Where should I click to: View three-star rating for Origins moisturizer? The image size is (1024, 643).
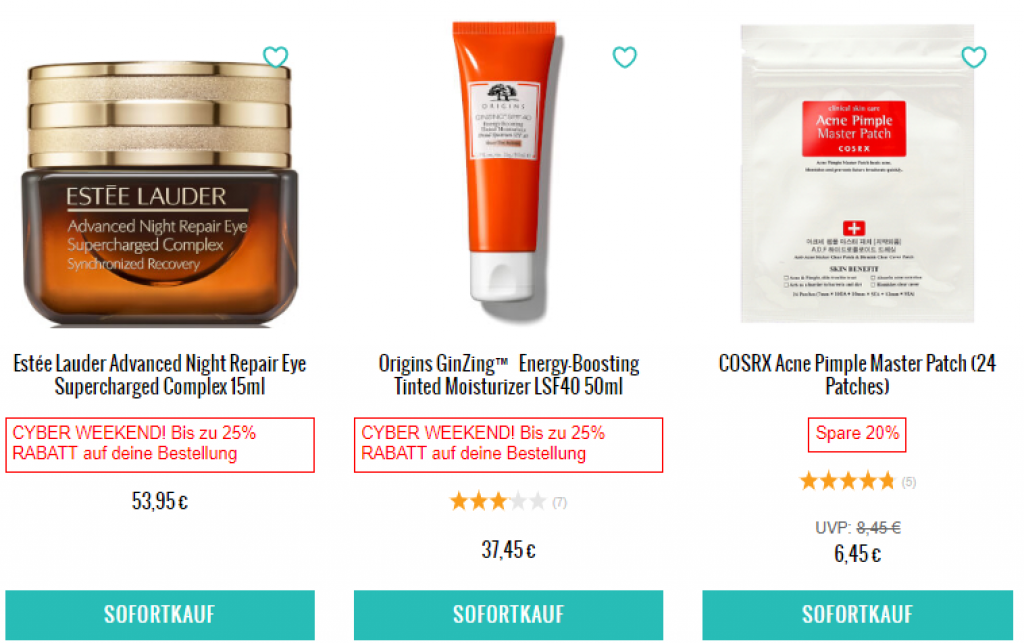point(498,501)
